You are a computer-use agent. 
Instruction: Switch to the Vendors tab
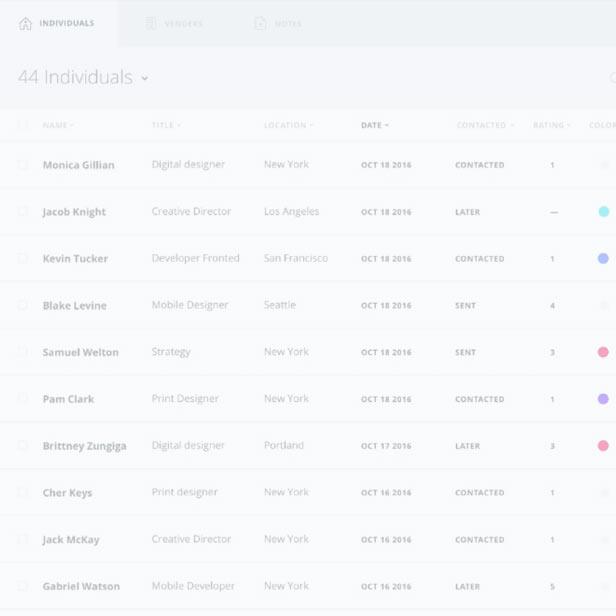[x=183, y=24]
